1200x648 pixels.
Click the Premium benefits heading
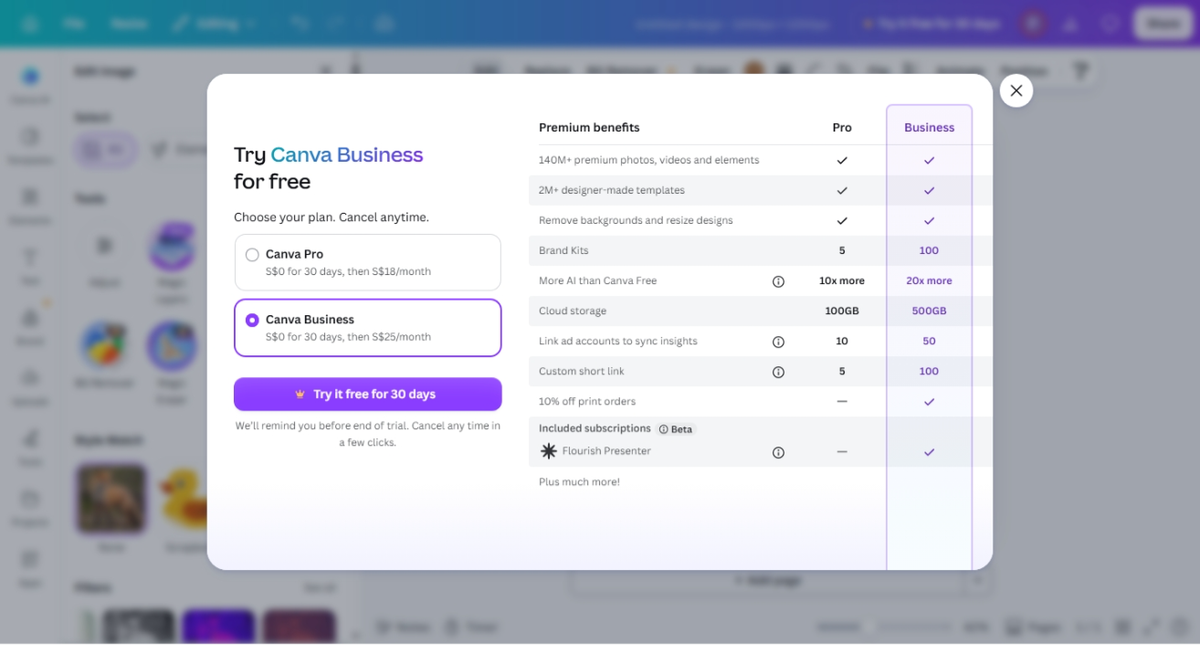[589, 127]
